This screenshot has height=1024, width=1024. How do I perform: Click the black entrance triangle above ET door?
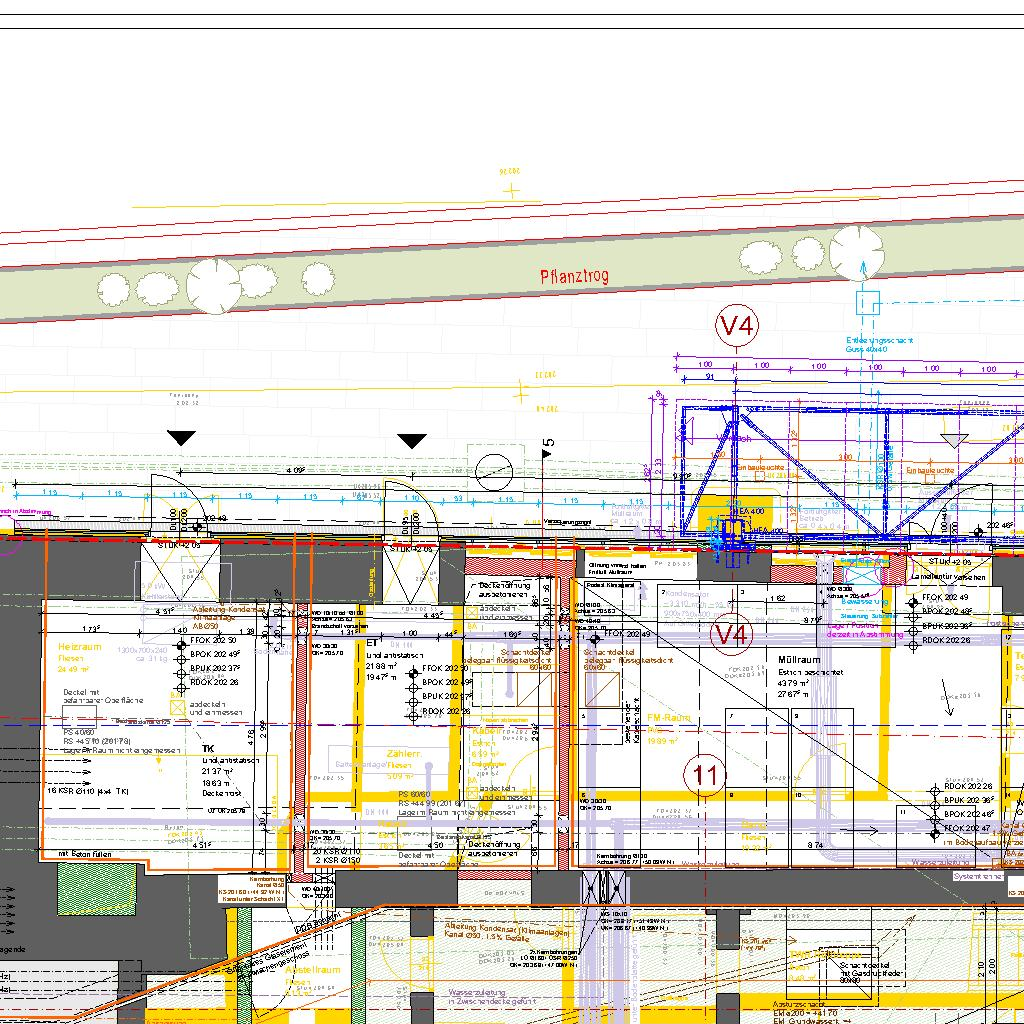point(412,441)
